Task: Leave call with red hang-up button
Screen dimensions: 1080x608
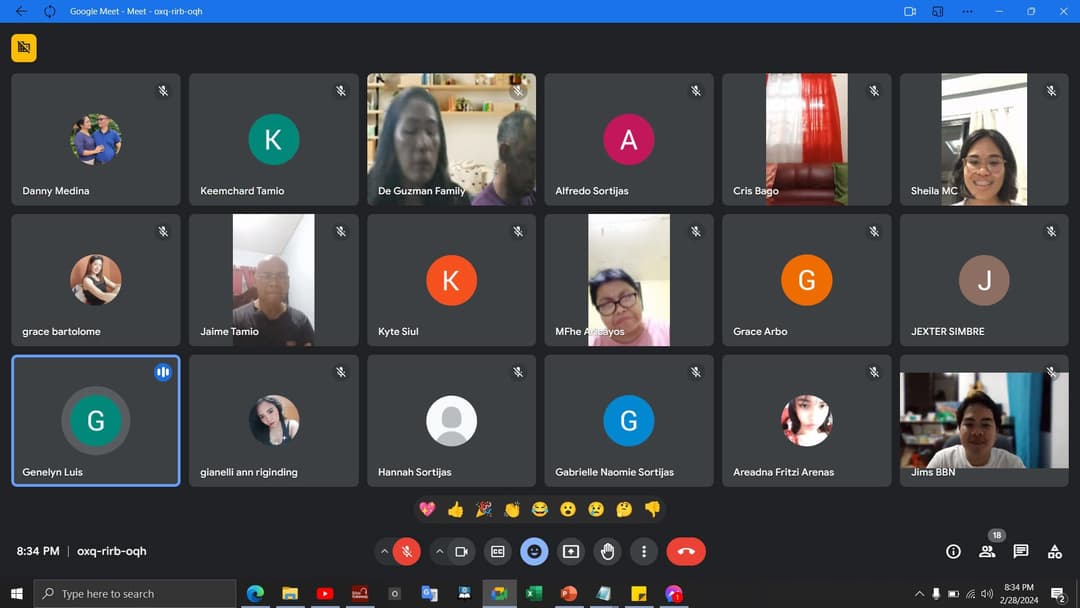Action: 686,552
